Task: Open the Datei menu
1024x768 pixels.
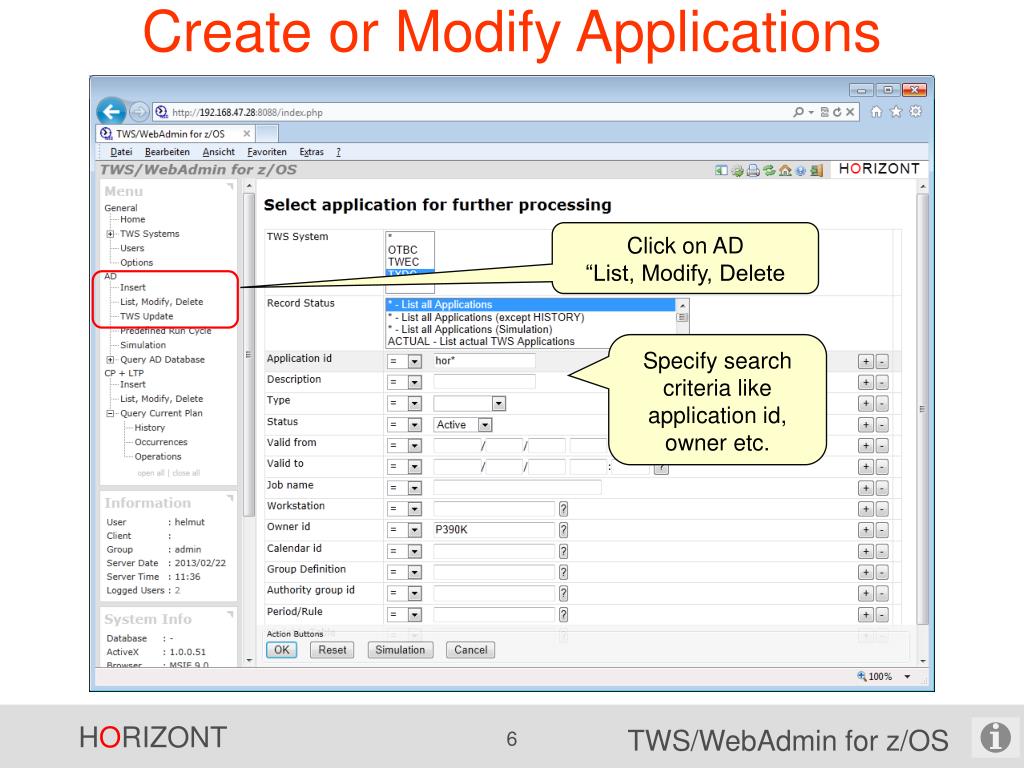Action: pos(121,152)
